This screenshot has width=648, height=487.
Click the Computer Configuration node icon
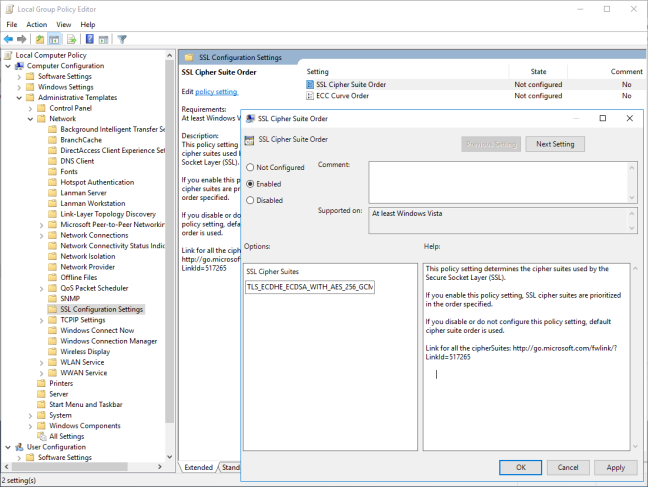[x=19, y=66]
